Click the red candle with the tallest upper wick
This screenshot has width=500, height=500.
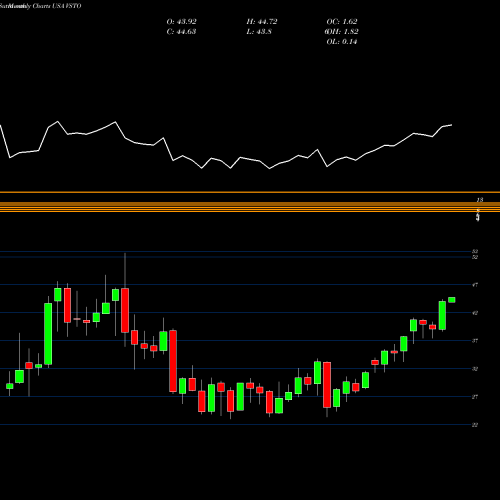125,310
